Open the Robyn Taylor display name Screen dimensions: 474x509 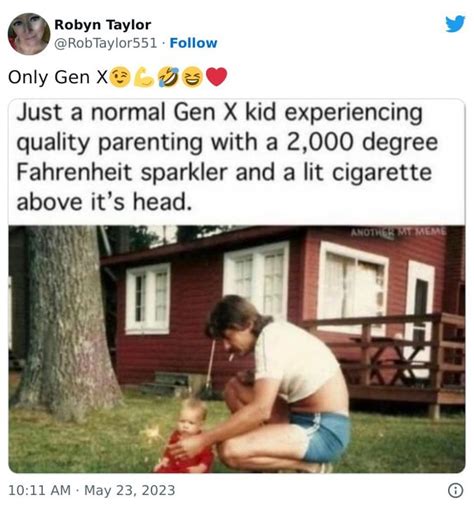tap(103, 25)
